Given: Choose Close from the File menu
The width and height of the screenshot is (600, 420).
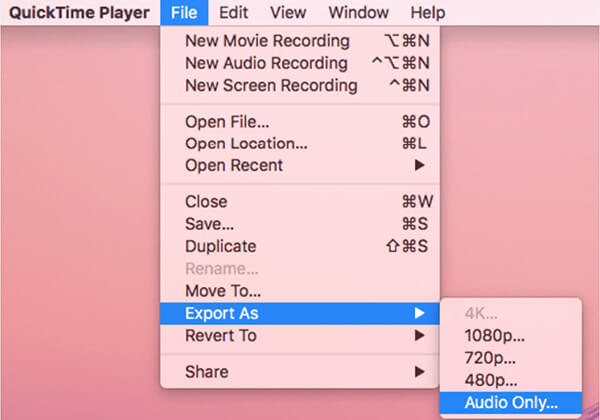Looking at the screenshot, I should pos(300,202).
